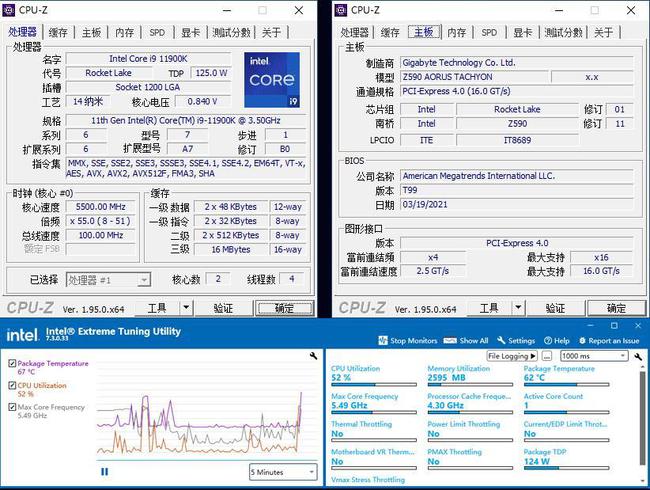
Task: Click the CPU Utilization progress bar
Action: pos(374,385)
